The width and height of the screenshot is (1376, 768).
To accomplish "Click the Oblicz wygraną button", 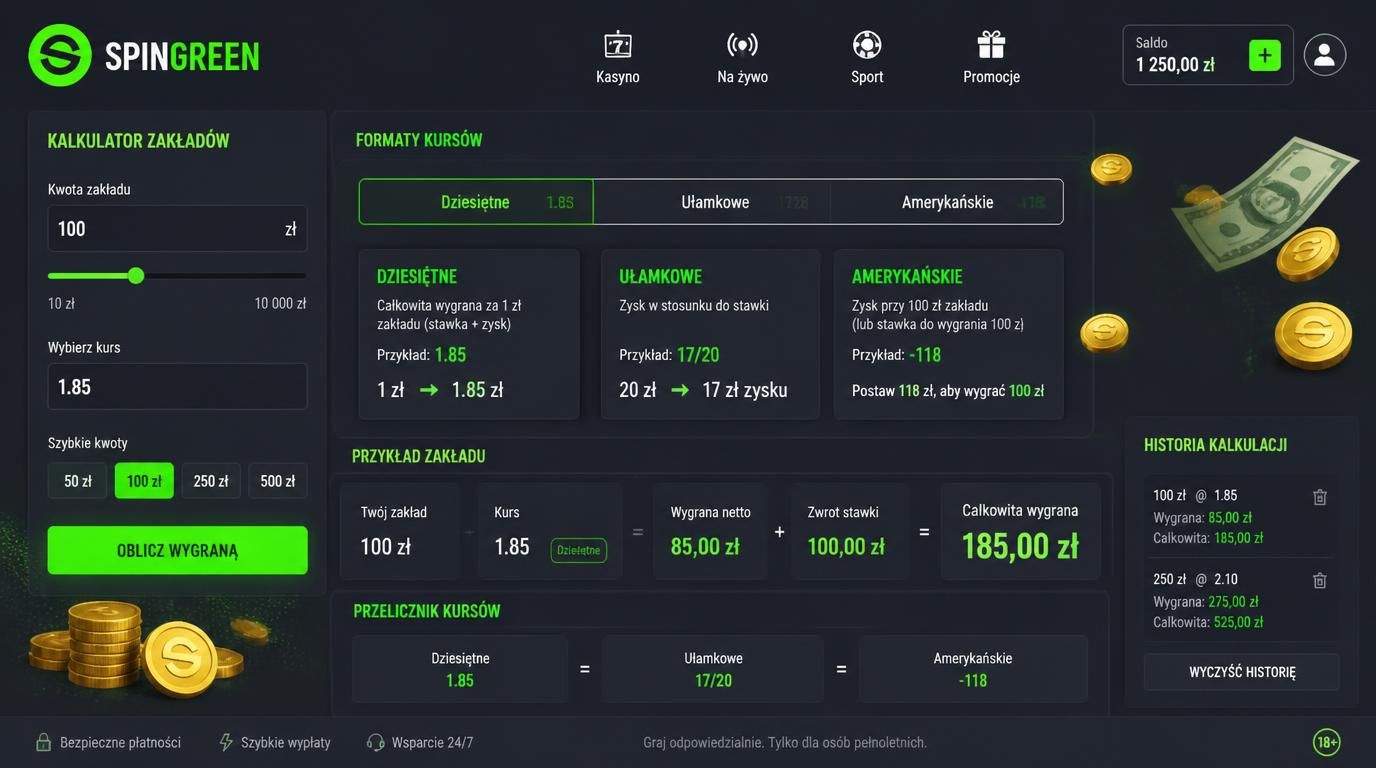I will pyautogui.click(x=178, y=550).
